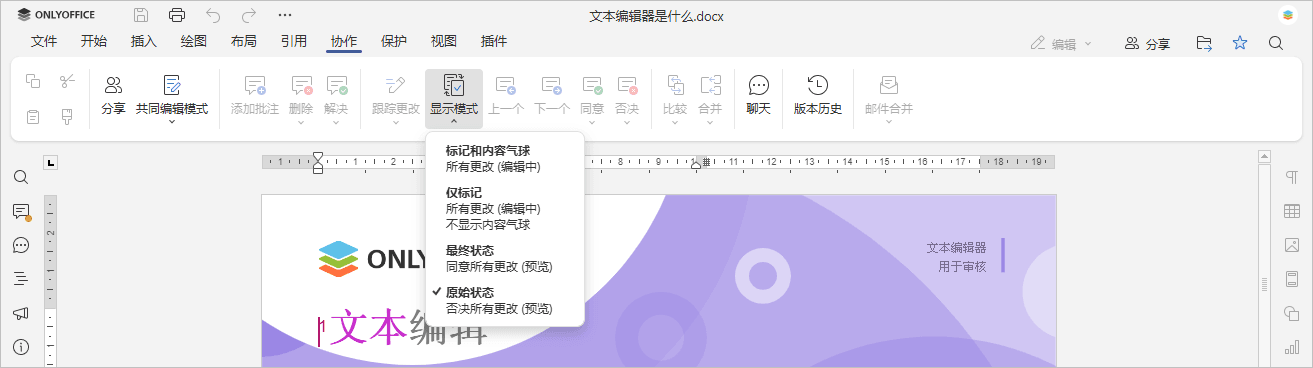1313x368 pixels.
Task: Click the 下一个 next change button
Action: (551, 96)
